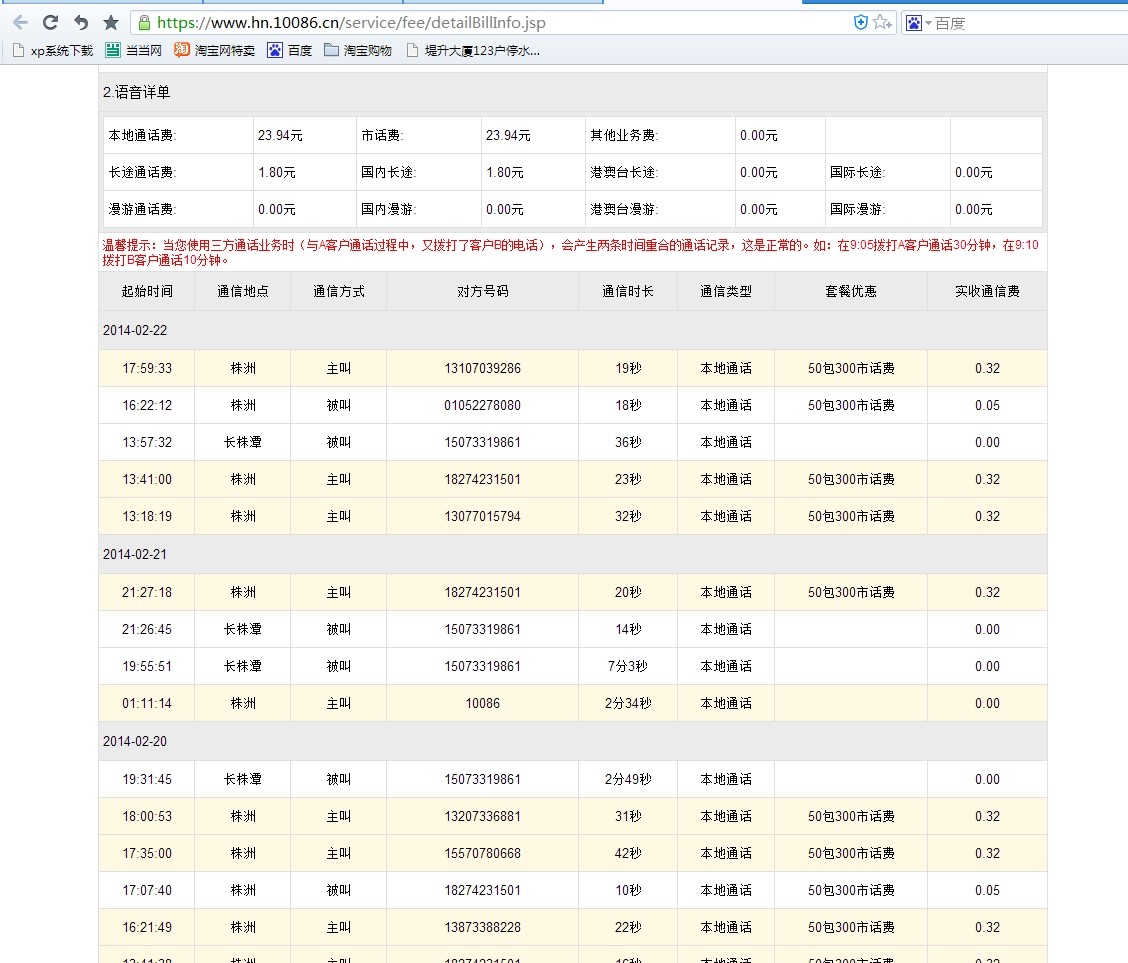This screenshot has width=1128, height=963.
Task: Click the browser back arrow
Action: (20, 22)
